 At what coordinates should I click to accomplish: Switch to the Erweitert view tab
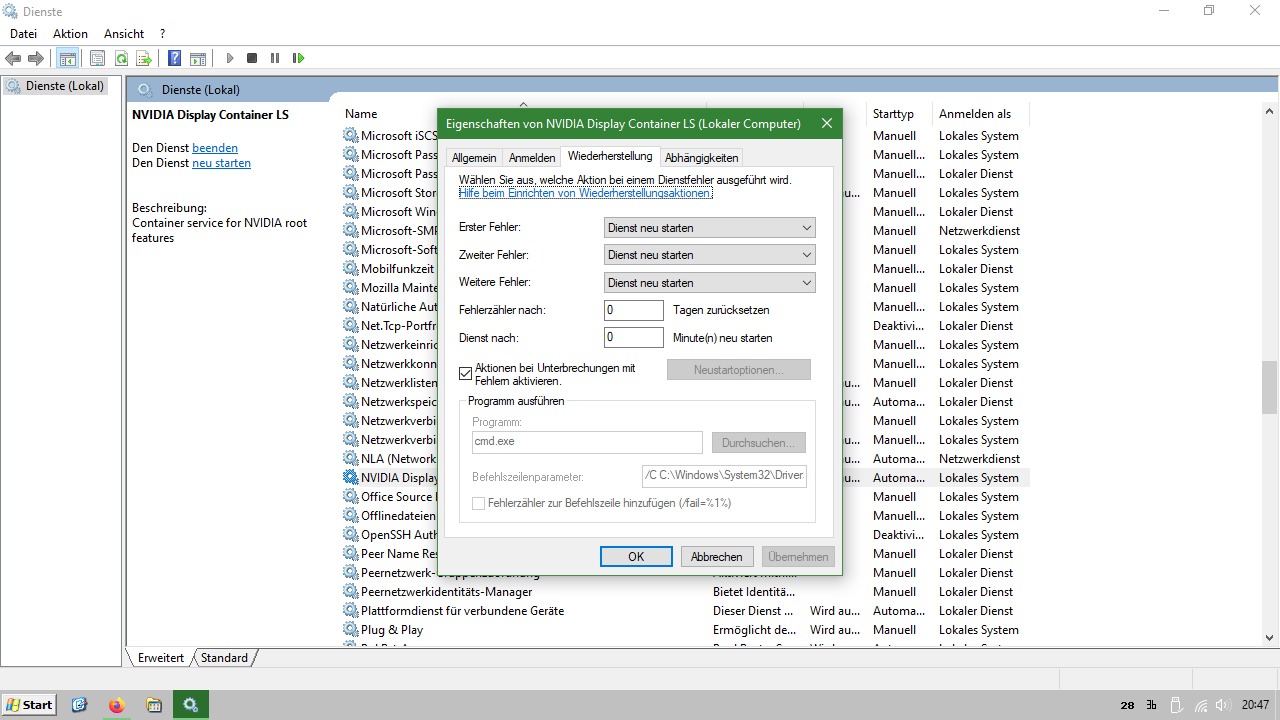coord(161,658)
